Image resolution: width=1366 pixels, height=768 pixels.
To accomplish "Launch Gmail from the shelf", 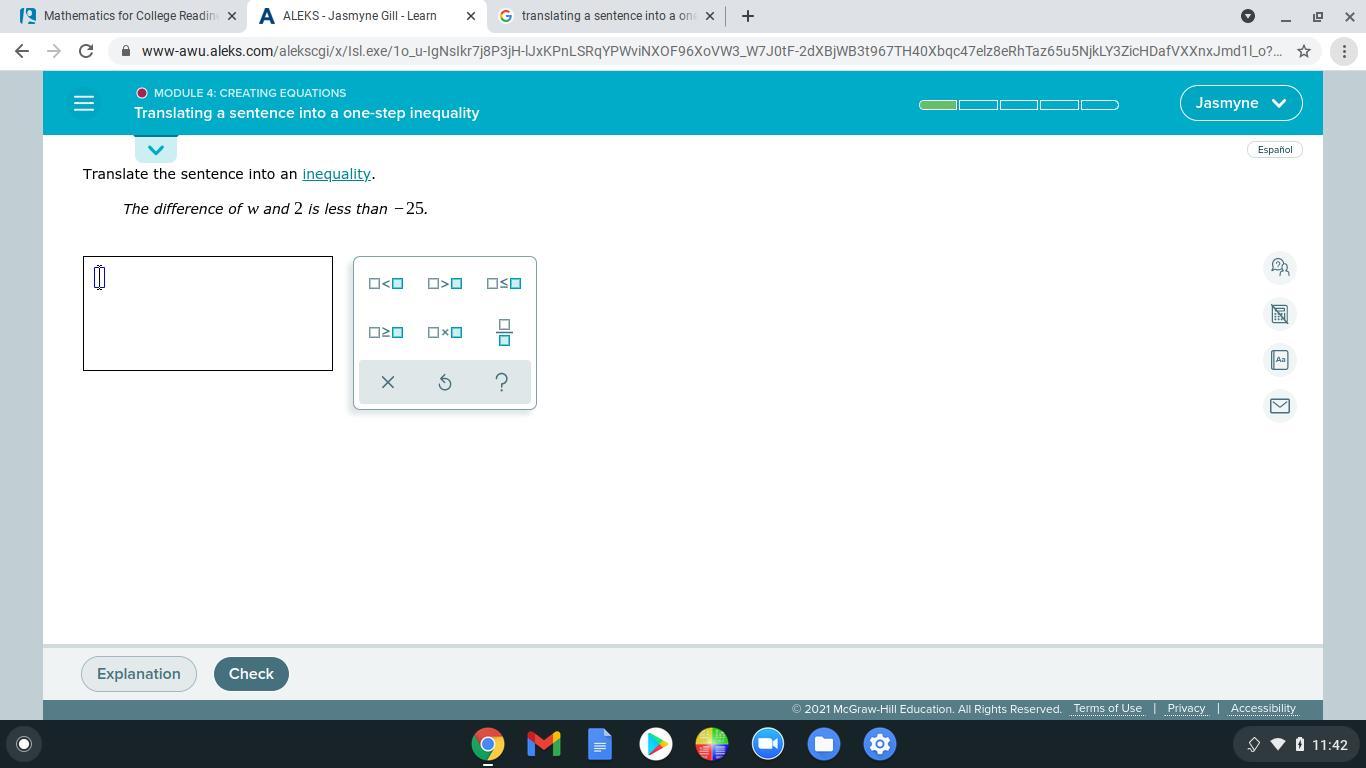I will (544, 744).
